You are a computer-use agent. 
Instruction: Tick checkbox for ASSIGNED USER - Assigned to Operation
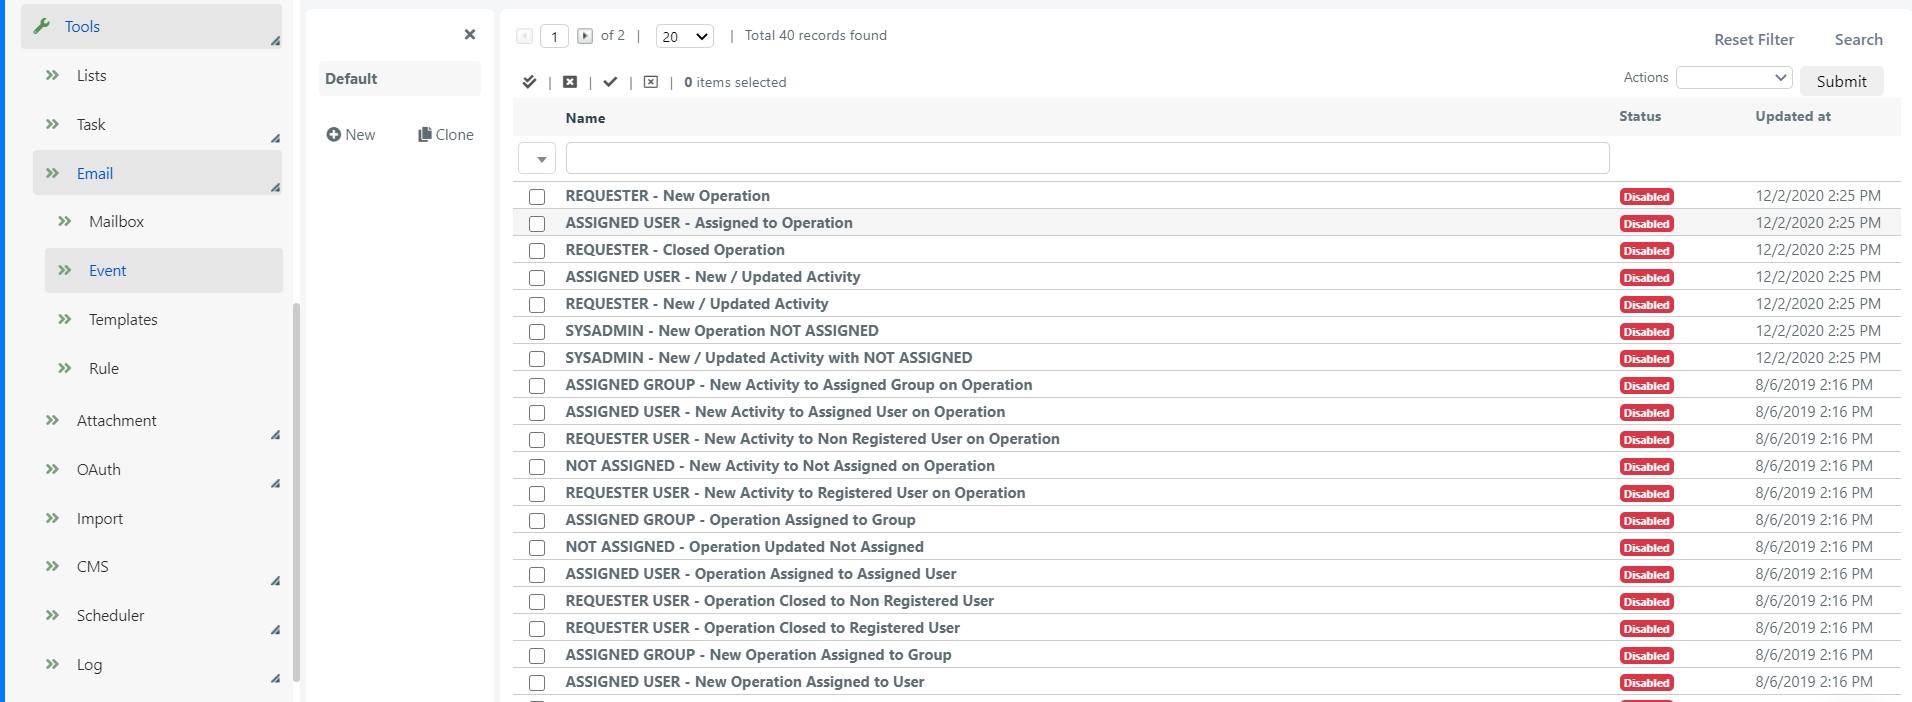pyautogui.click(x=537, y=224)
